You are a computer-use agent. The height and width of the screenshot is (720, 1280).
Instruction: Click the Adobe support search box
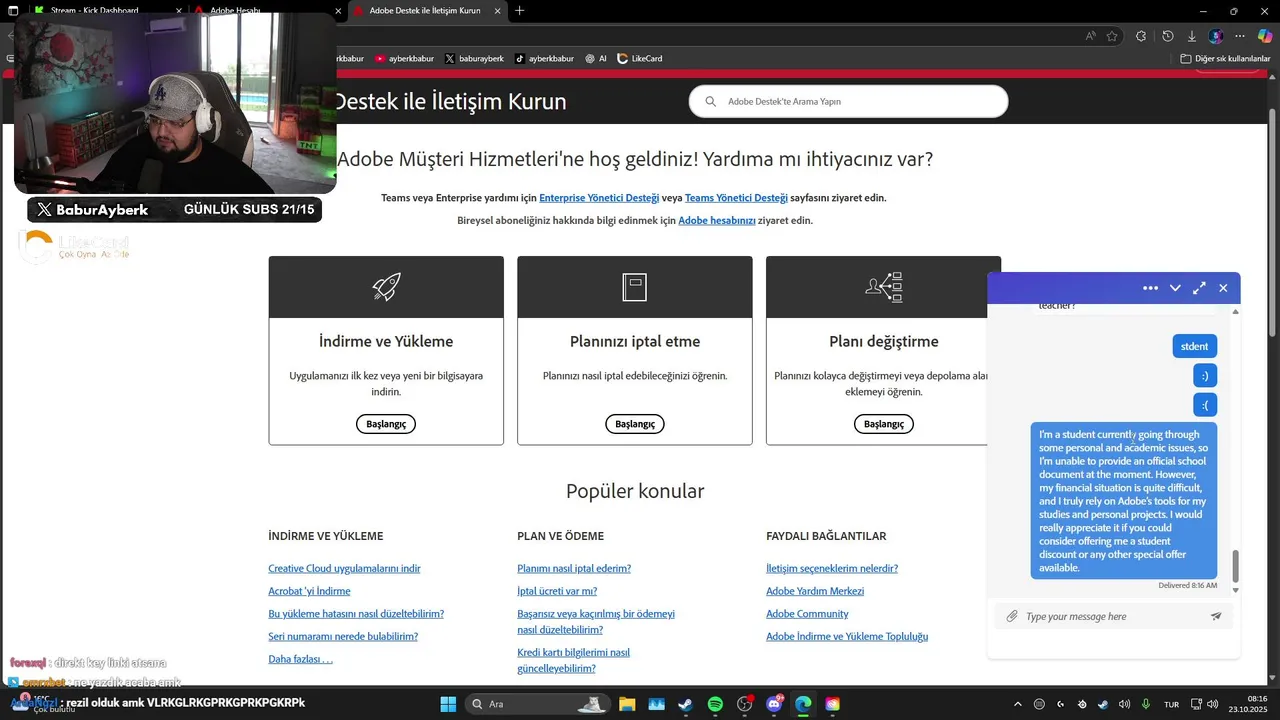click(848, 101)
